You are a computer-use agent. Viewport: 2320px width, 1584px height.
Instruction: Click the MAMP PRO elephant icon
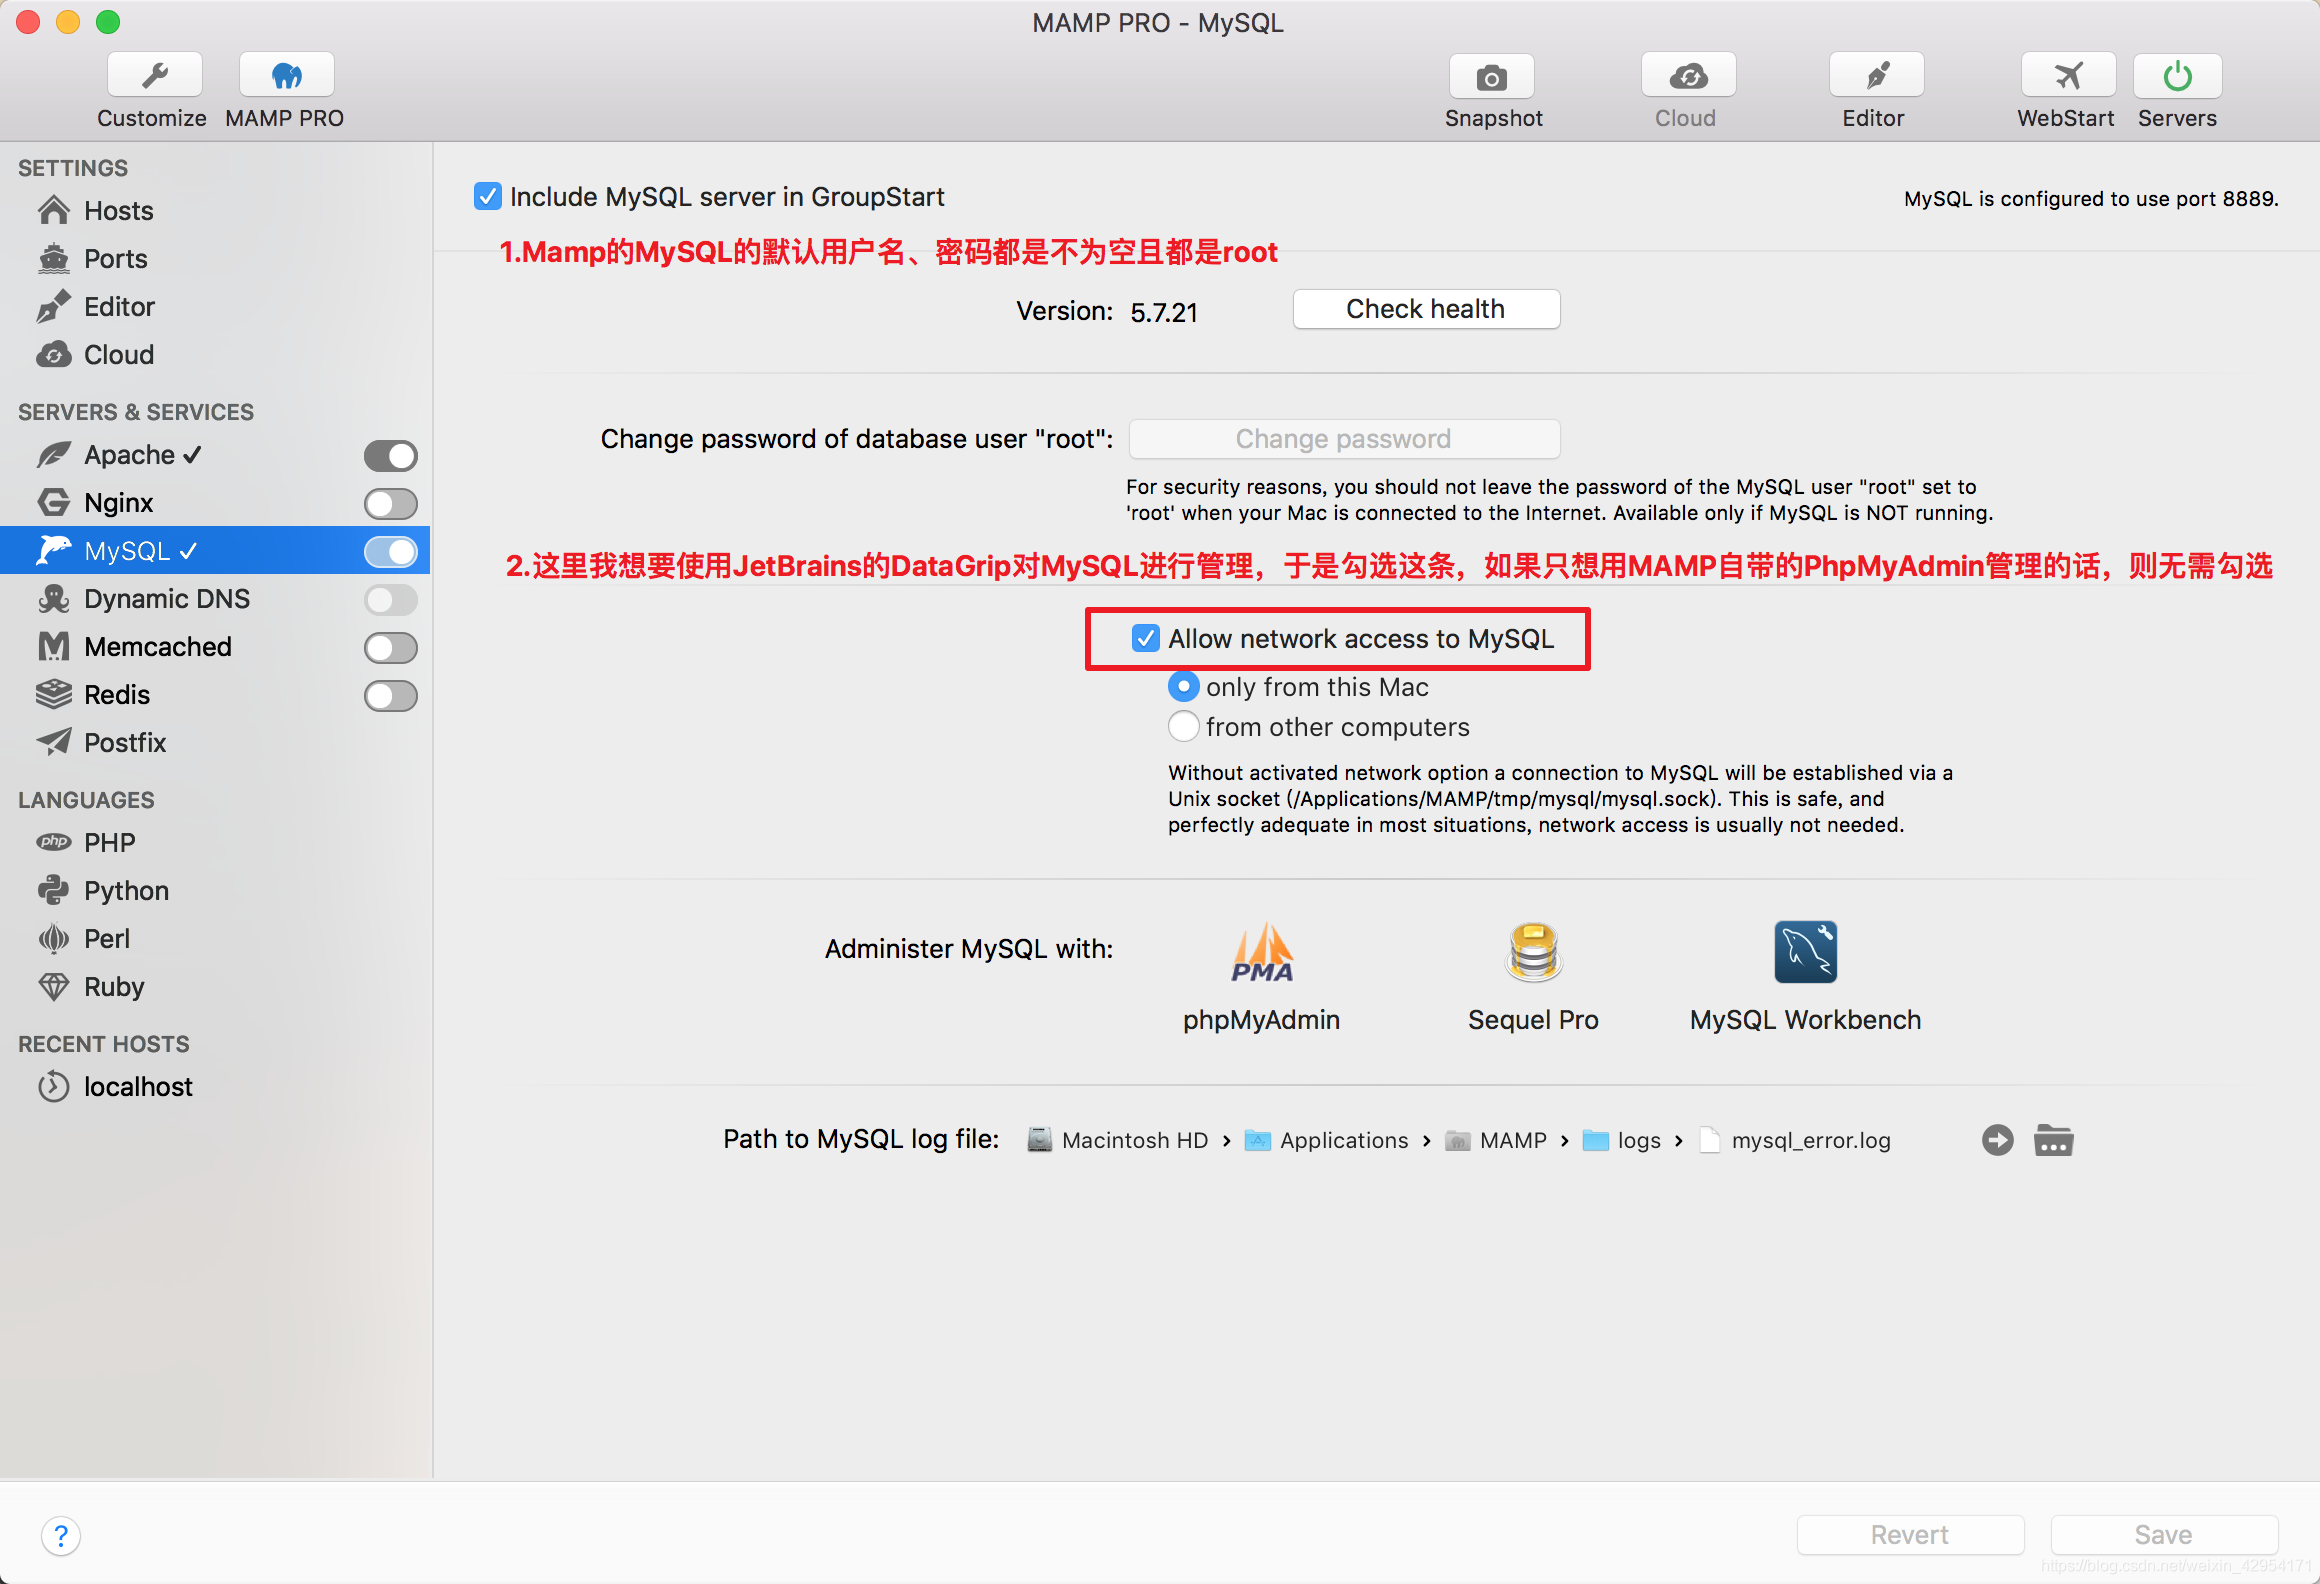286,76
